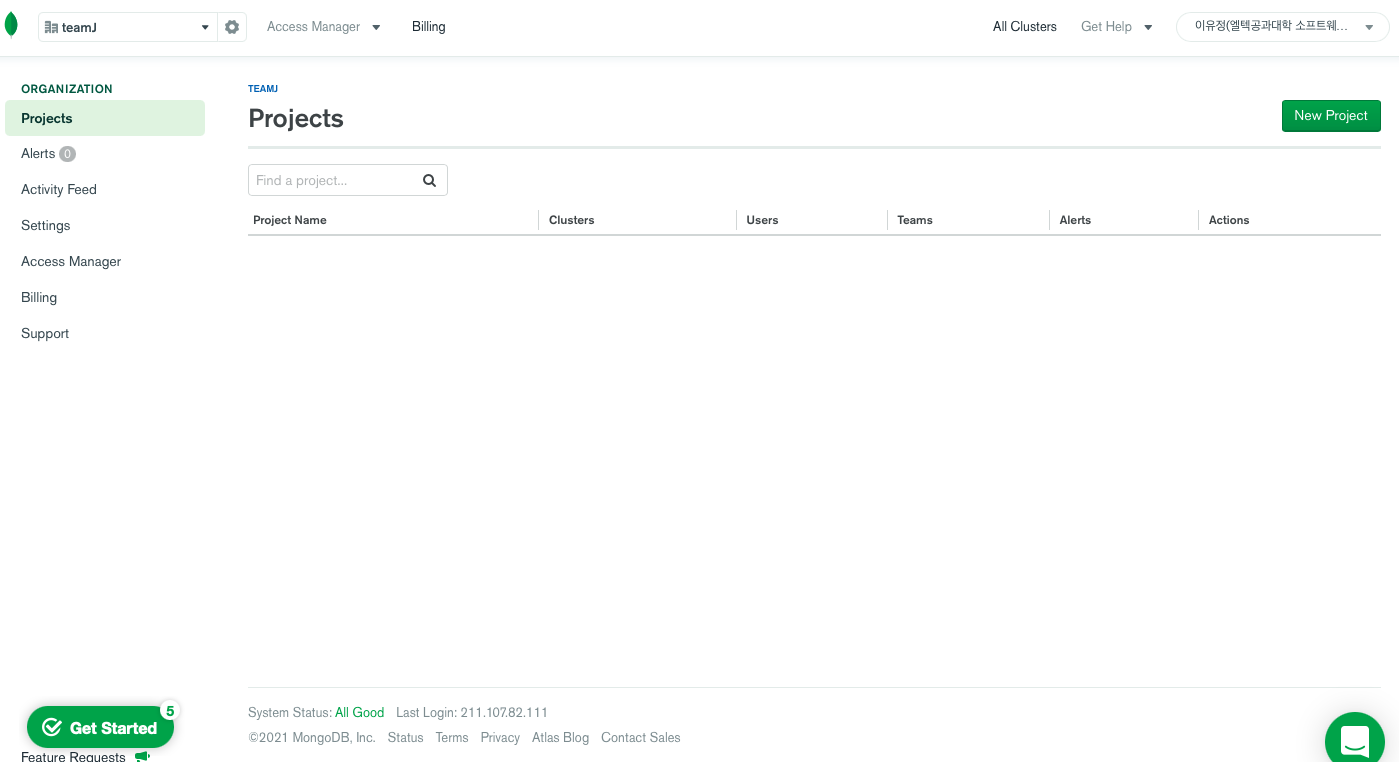Open the teamJ organization dropdown
Viewport: 1399px width, 762px height.
[127, 27]
